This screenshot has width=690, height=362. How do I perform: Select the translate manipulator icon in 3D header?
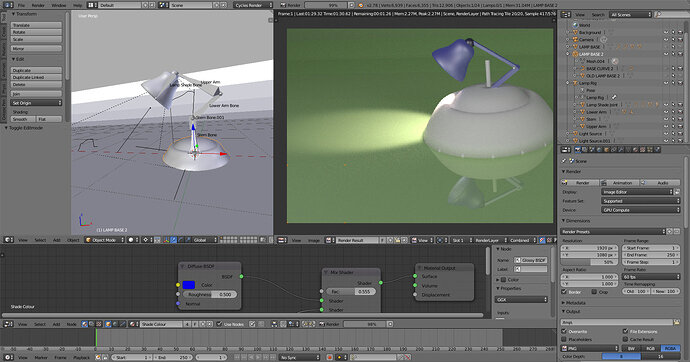coord(173,240)
